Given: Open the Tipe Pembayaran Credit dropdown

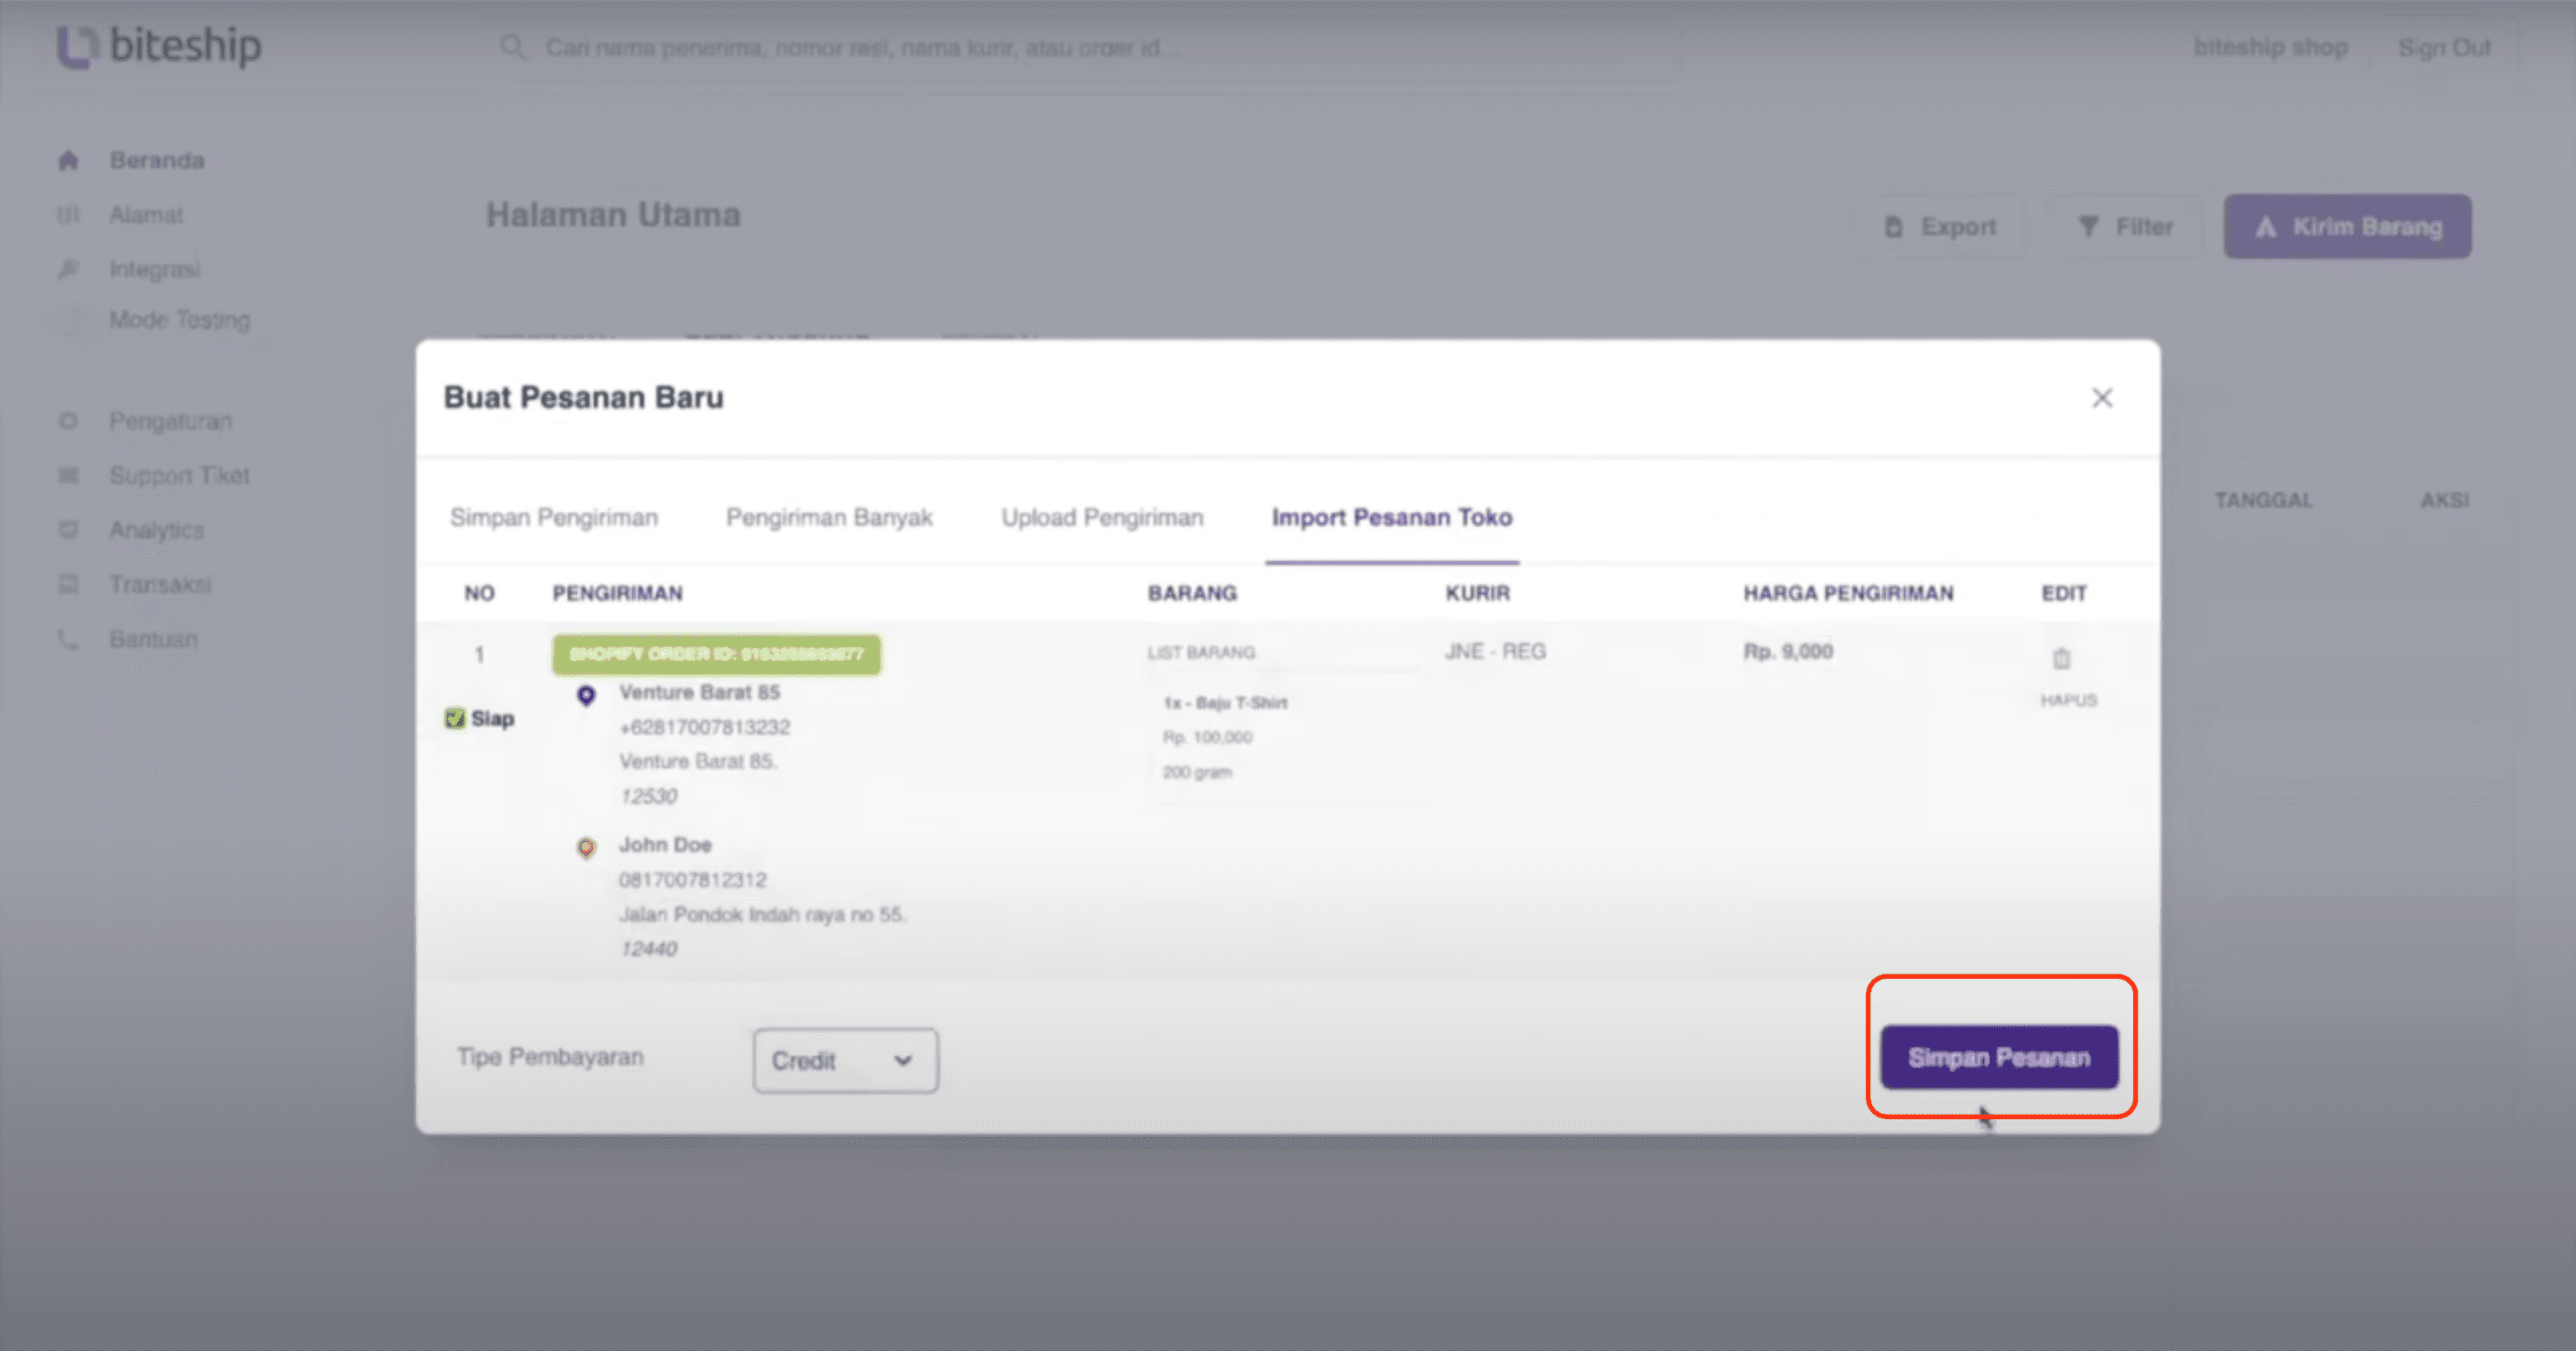Looking at the screenshot, I should [x=845, y=1060].
